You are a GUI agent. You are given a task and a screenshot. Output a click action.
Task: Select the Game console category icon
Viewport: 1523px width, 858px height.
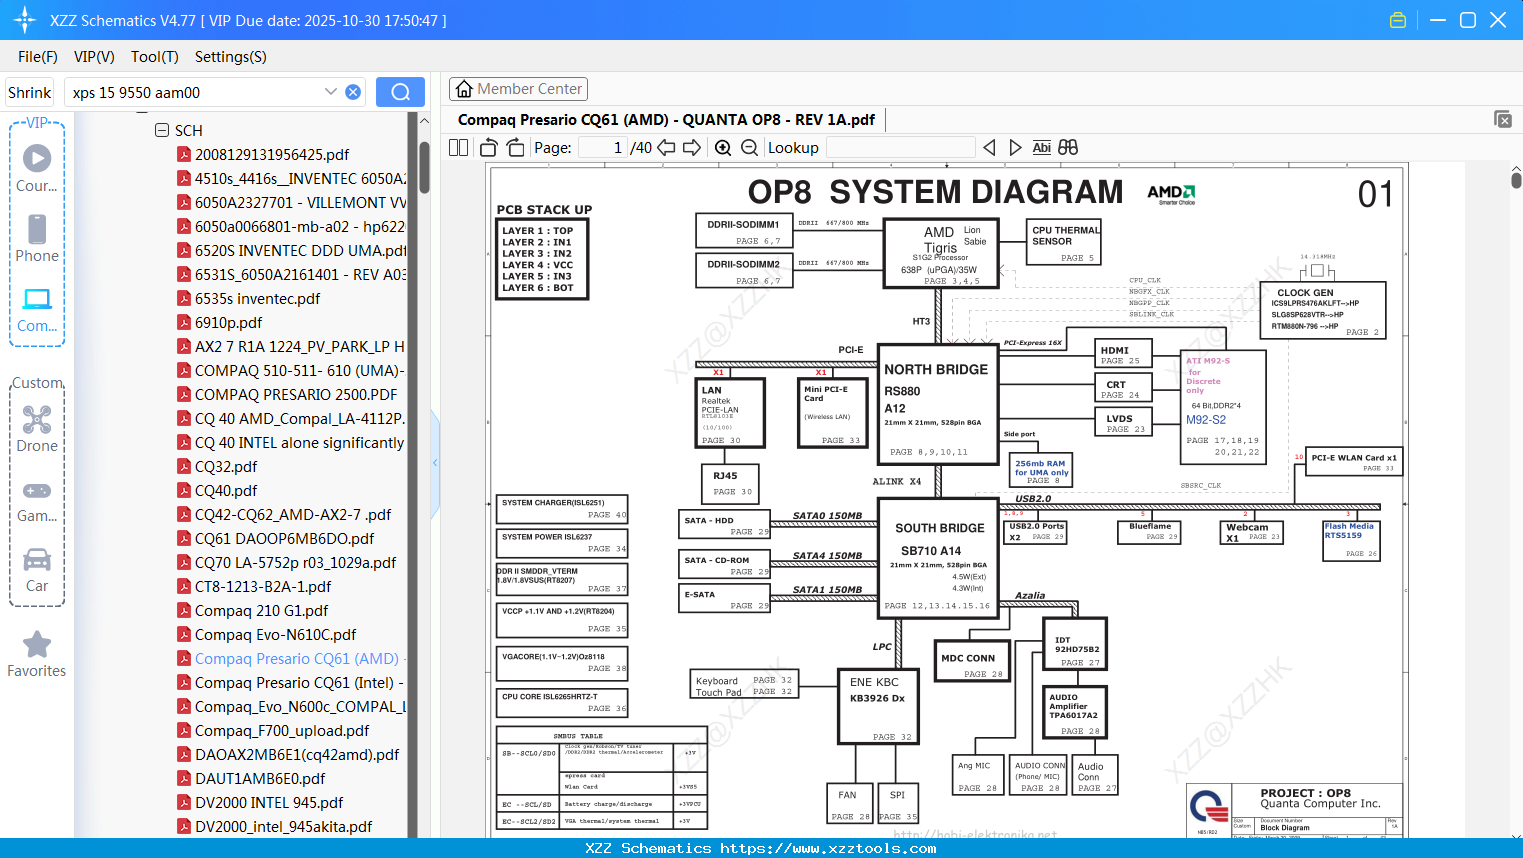pyautogui.click(x=37, y=490)
